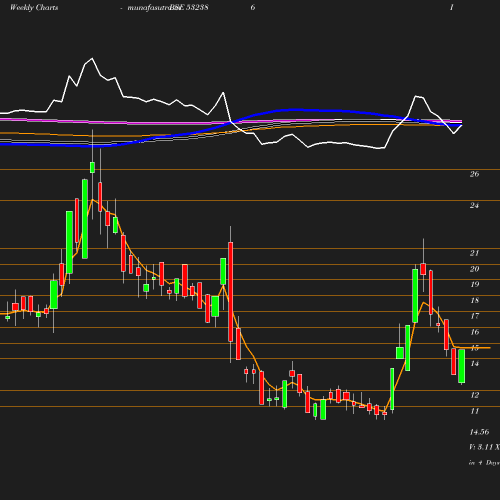Click the '16' price axis label
500x500 pixels.
(474, 332)
